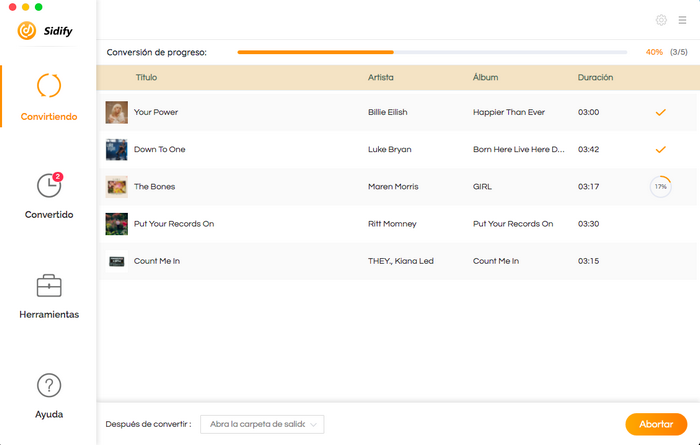Click the album name GIRL
The height and width of the screenshot is (445, 700).
(x=482, y=187)
